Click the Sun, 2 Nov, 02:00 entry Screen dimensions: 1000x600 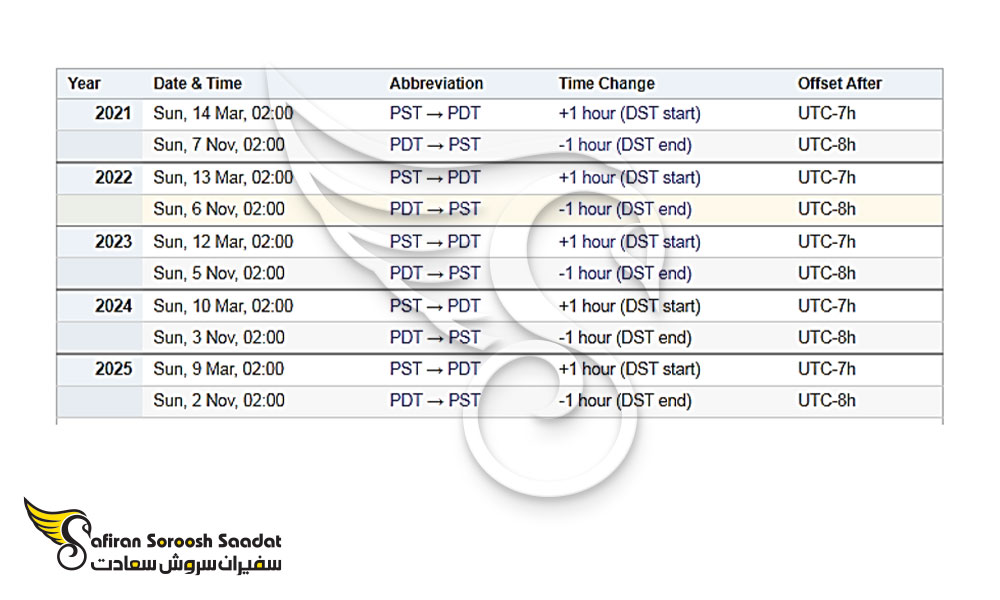click(x=219, y=400)
